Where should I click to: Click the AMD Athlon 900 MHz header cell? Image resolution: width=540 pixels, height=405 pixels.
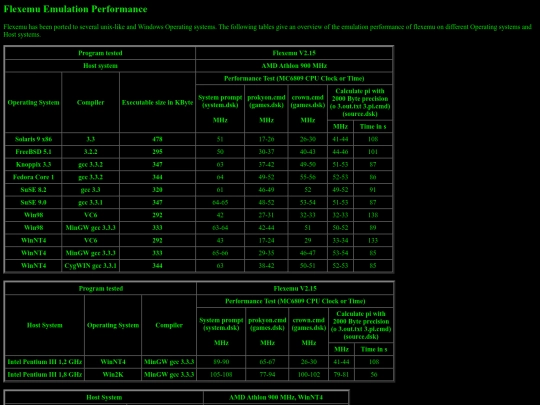point(294,66)
